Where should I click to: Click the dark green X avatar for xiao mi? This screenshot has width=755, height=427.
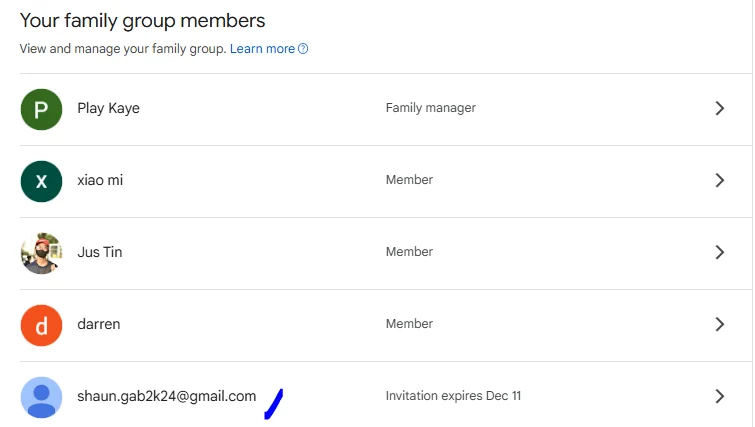[x=41, y=181]
